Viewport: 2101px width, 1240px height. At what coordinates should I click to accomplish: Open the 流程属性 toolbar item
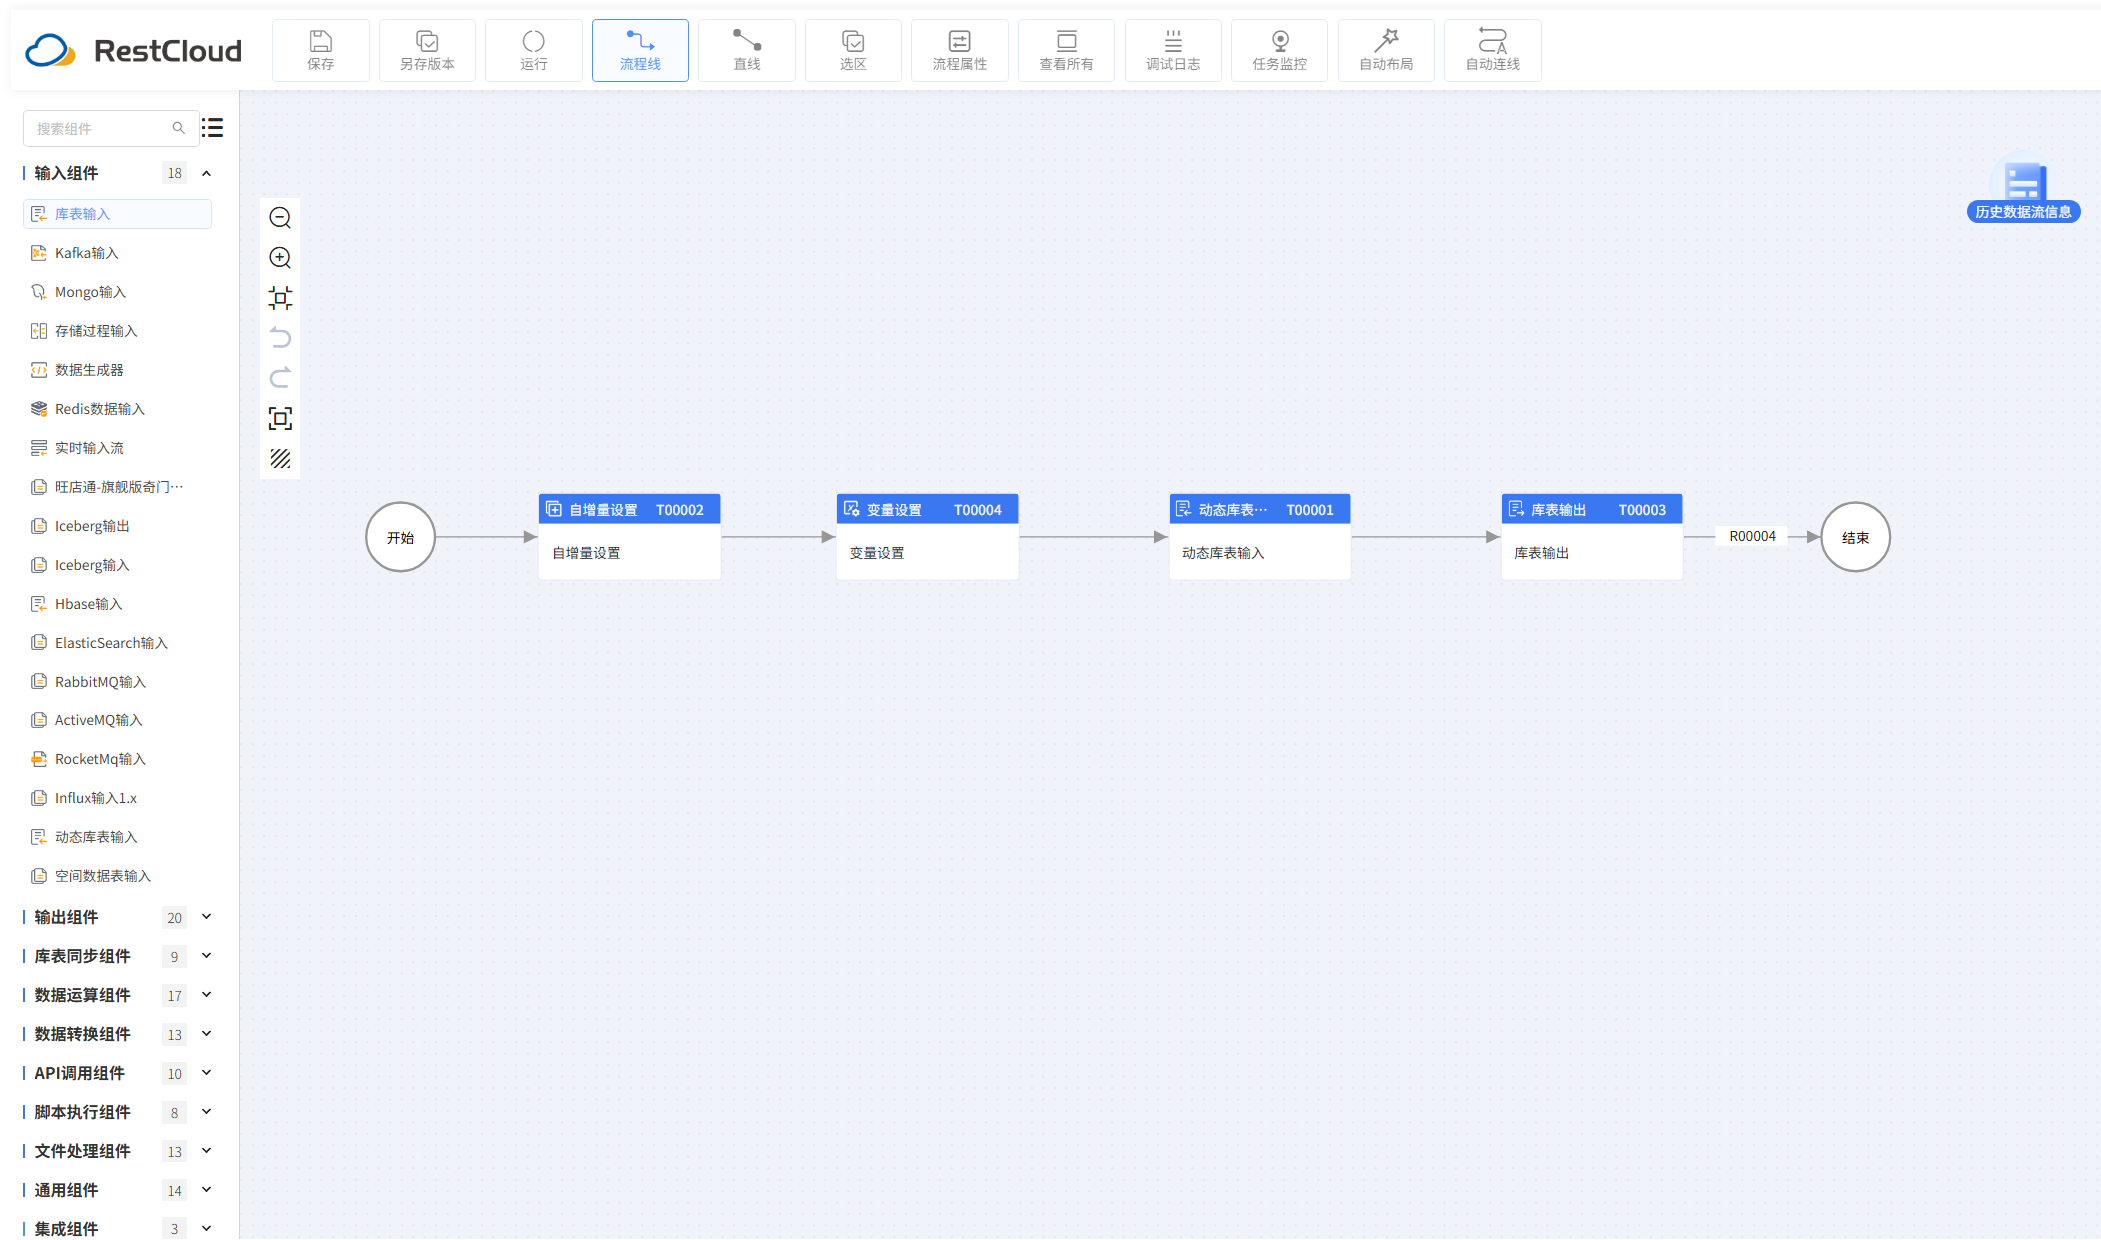959,50
